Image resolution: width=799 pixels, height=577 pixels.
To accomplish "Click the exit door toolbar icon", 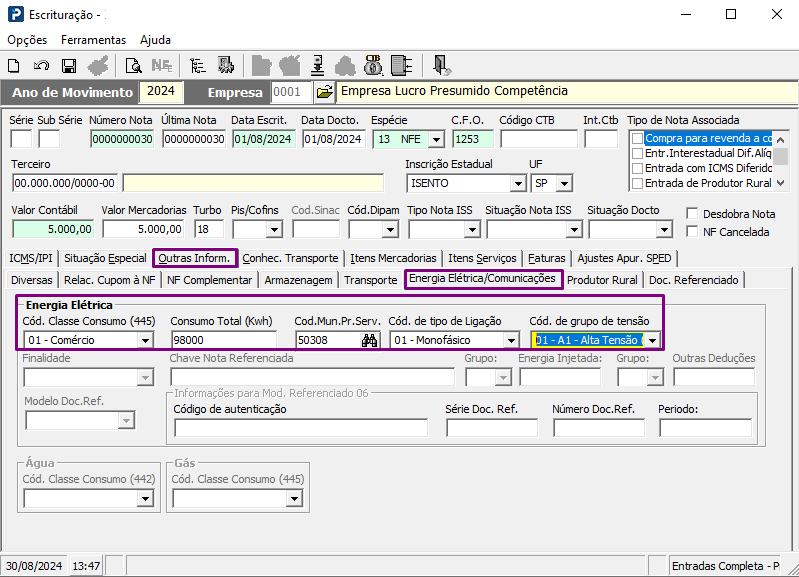I will click(x=441, y=66).
